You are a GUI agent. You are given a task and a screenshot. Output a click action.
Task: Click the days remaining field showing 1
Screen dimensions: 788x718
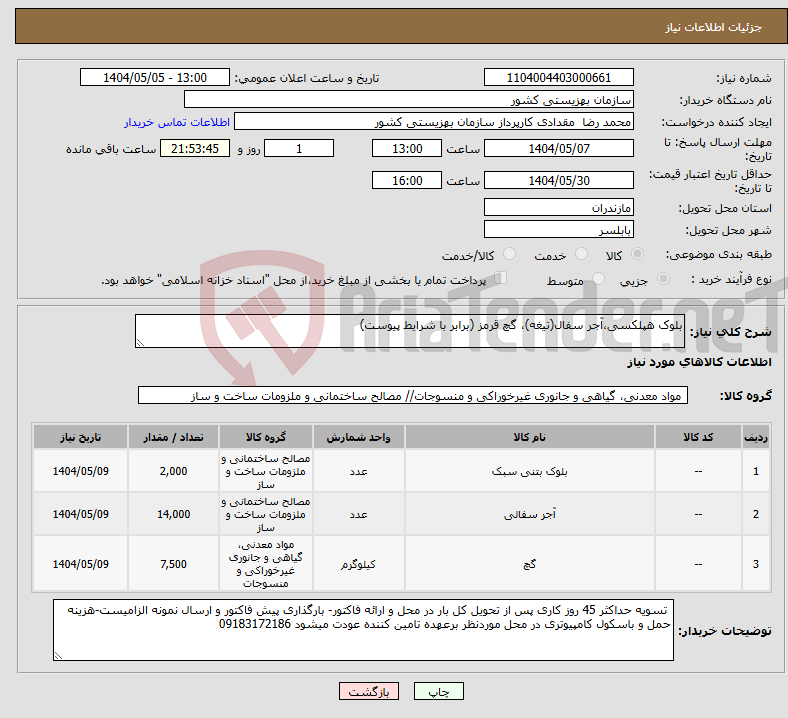click(x=299, y=148)
